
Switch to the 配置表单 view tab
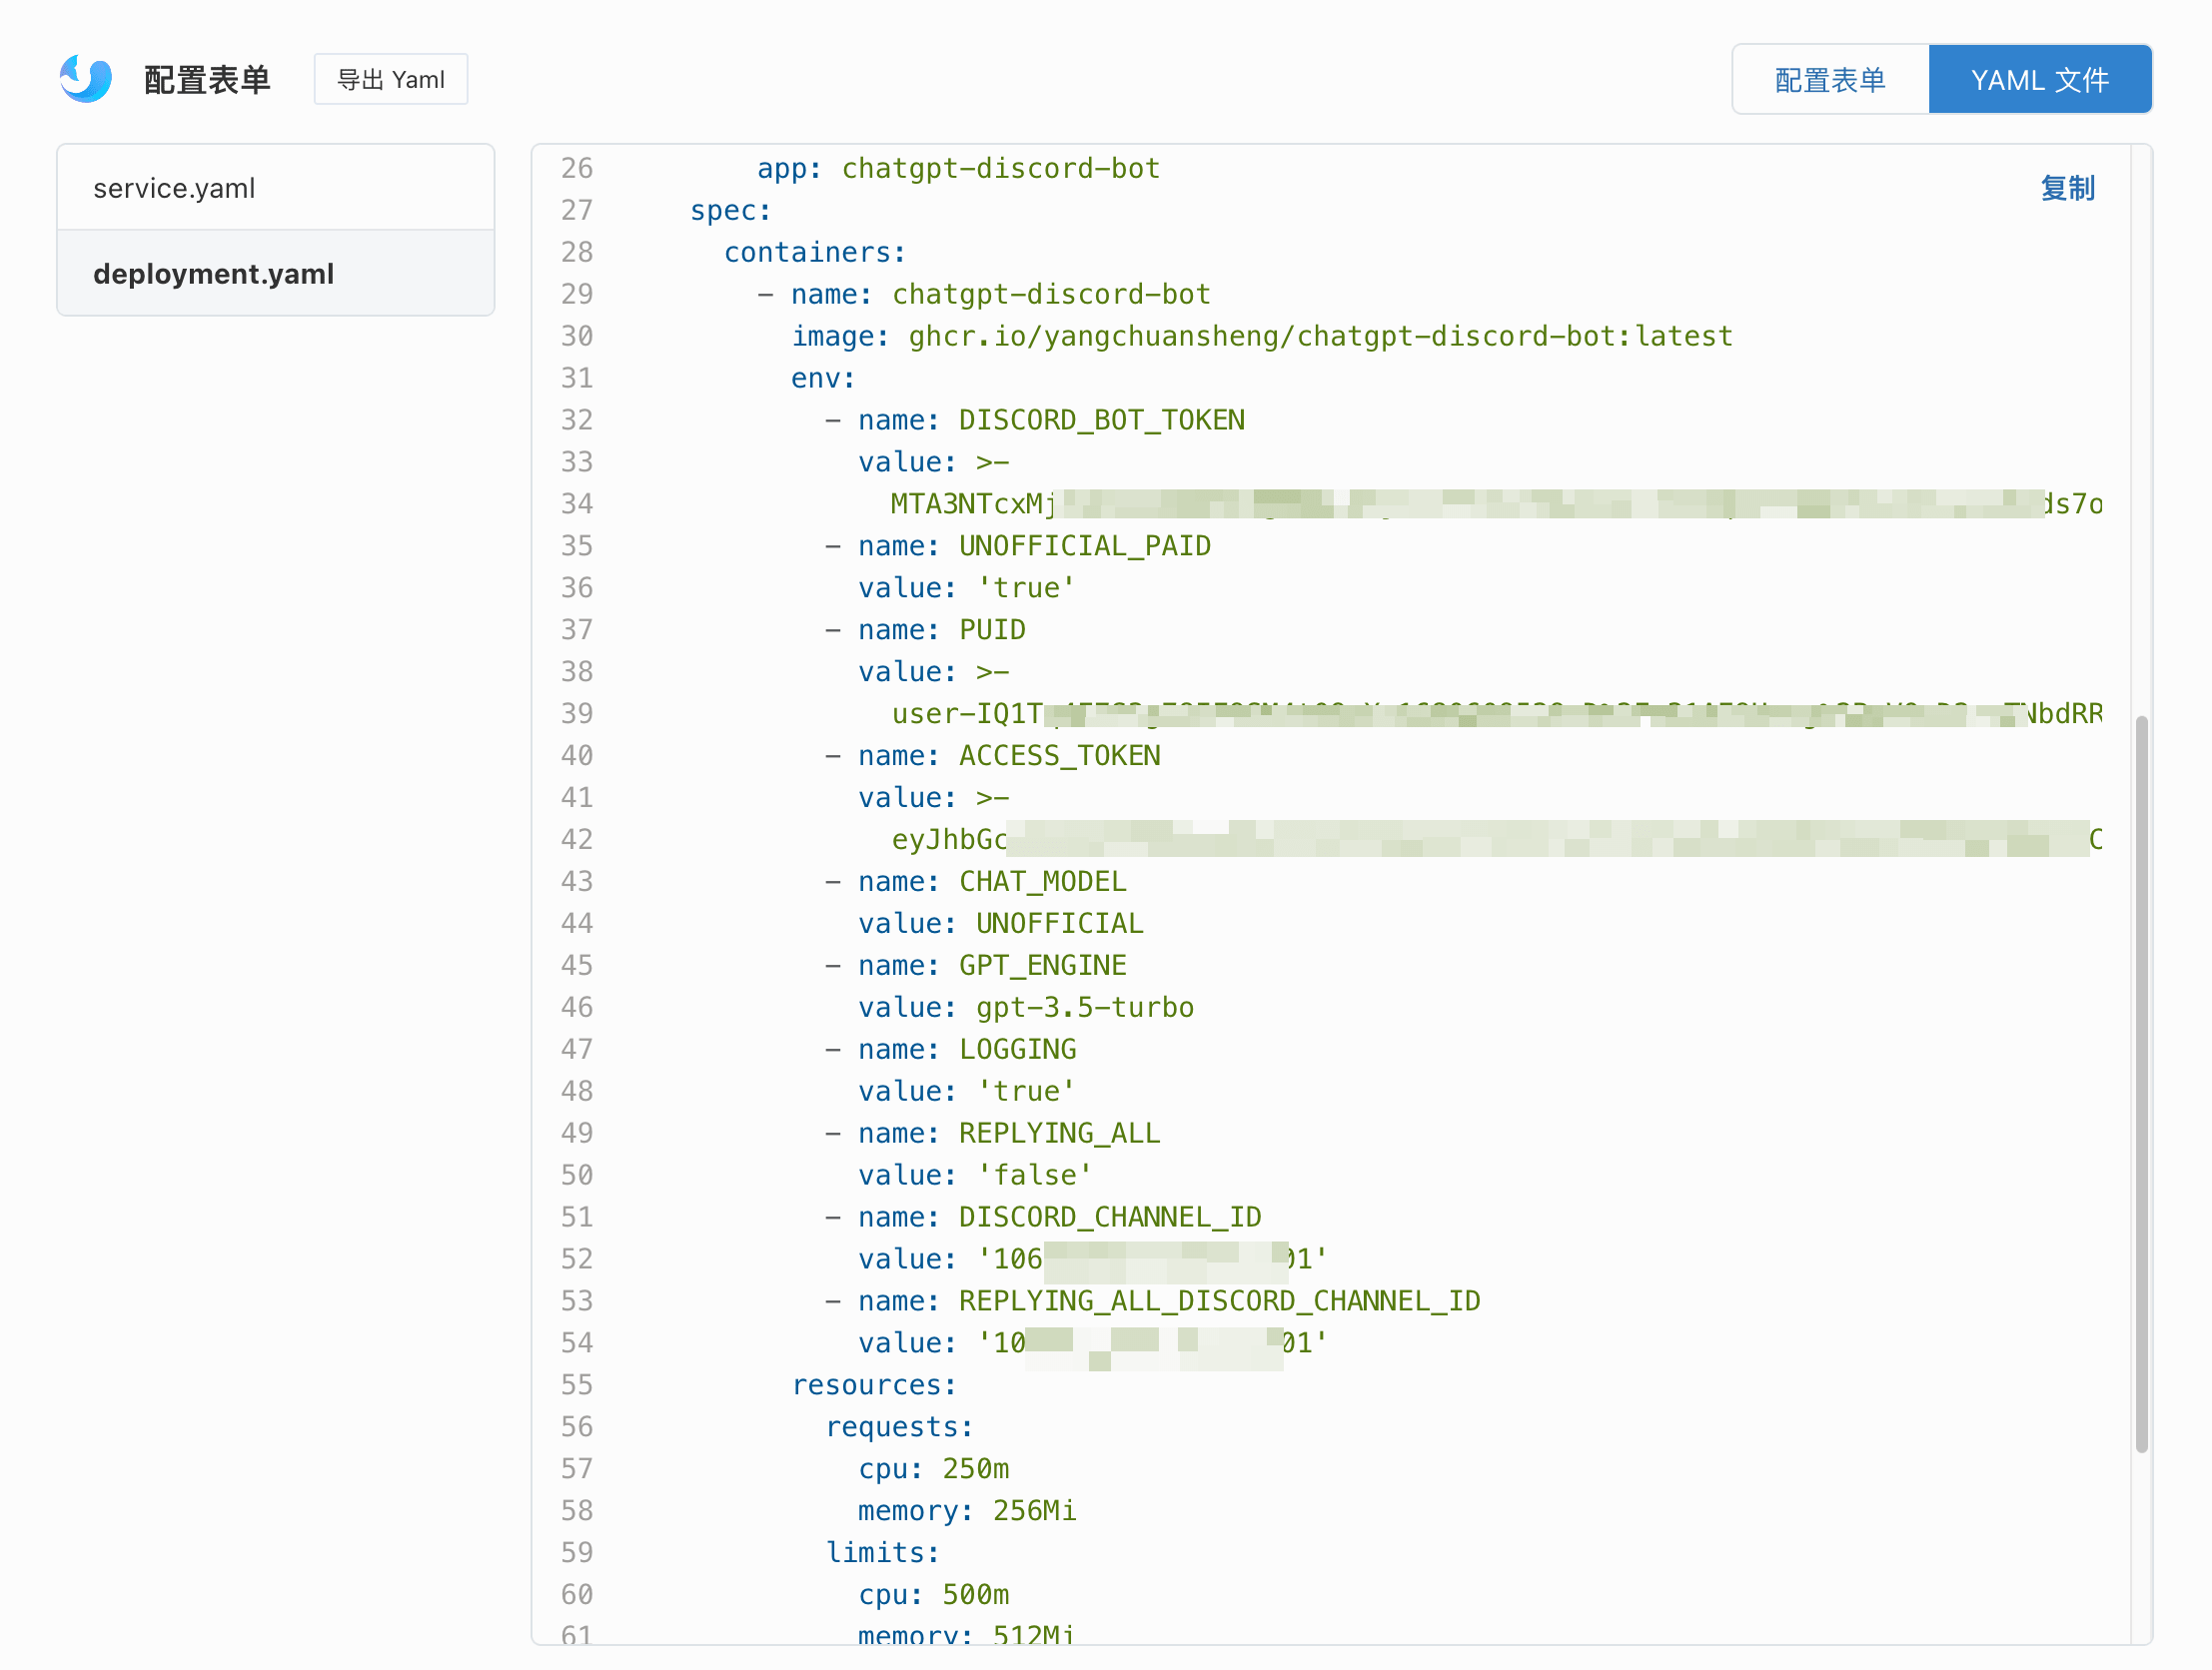[x=1830, y=79]
